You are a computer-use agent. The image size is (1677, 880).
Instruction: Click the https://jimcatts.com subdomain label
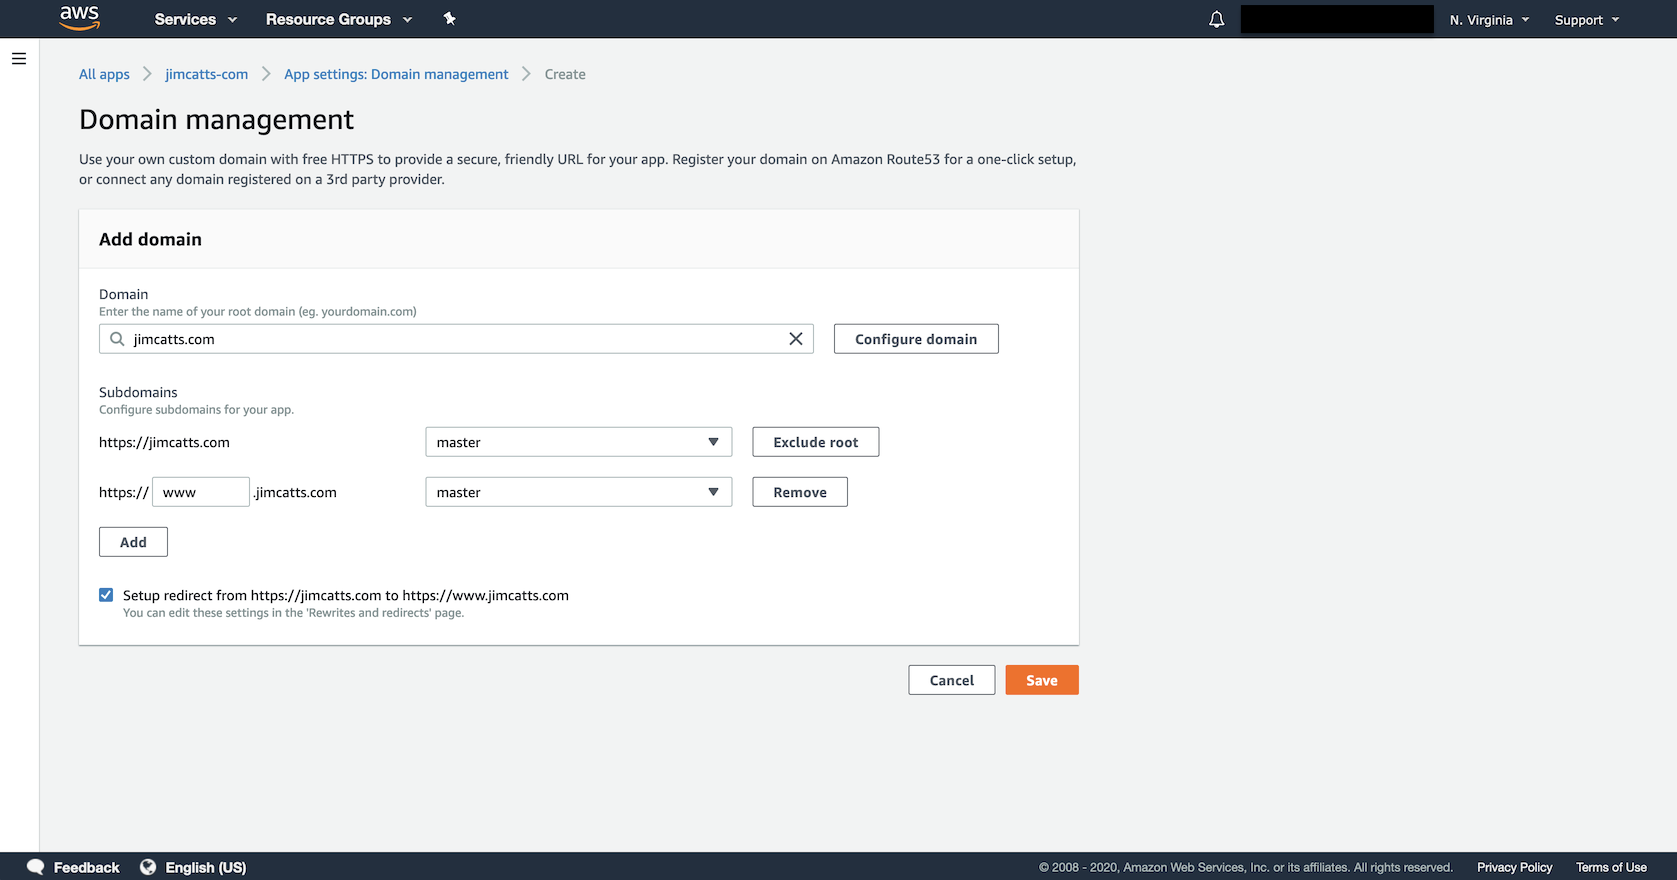pyautogui.click(x=164, y=442)
